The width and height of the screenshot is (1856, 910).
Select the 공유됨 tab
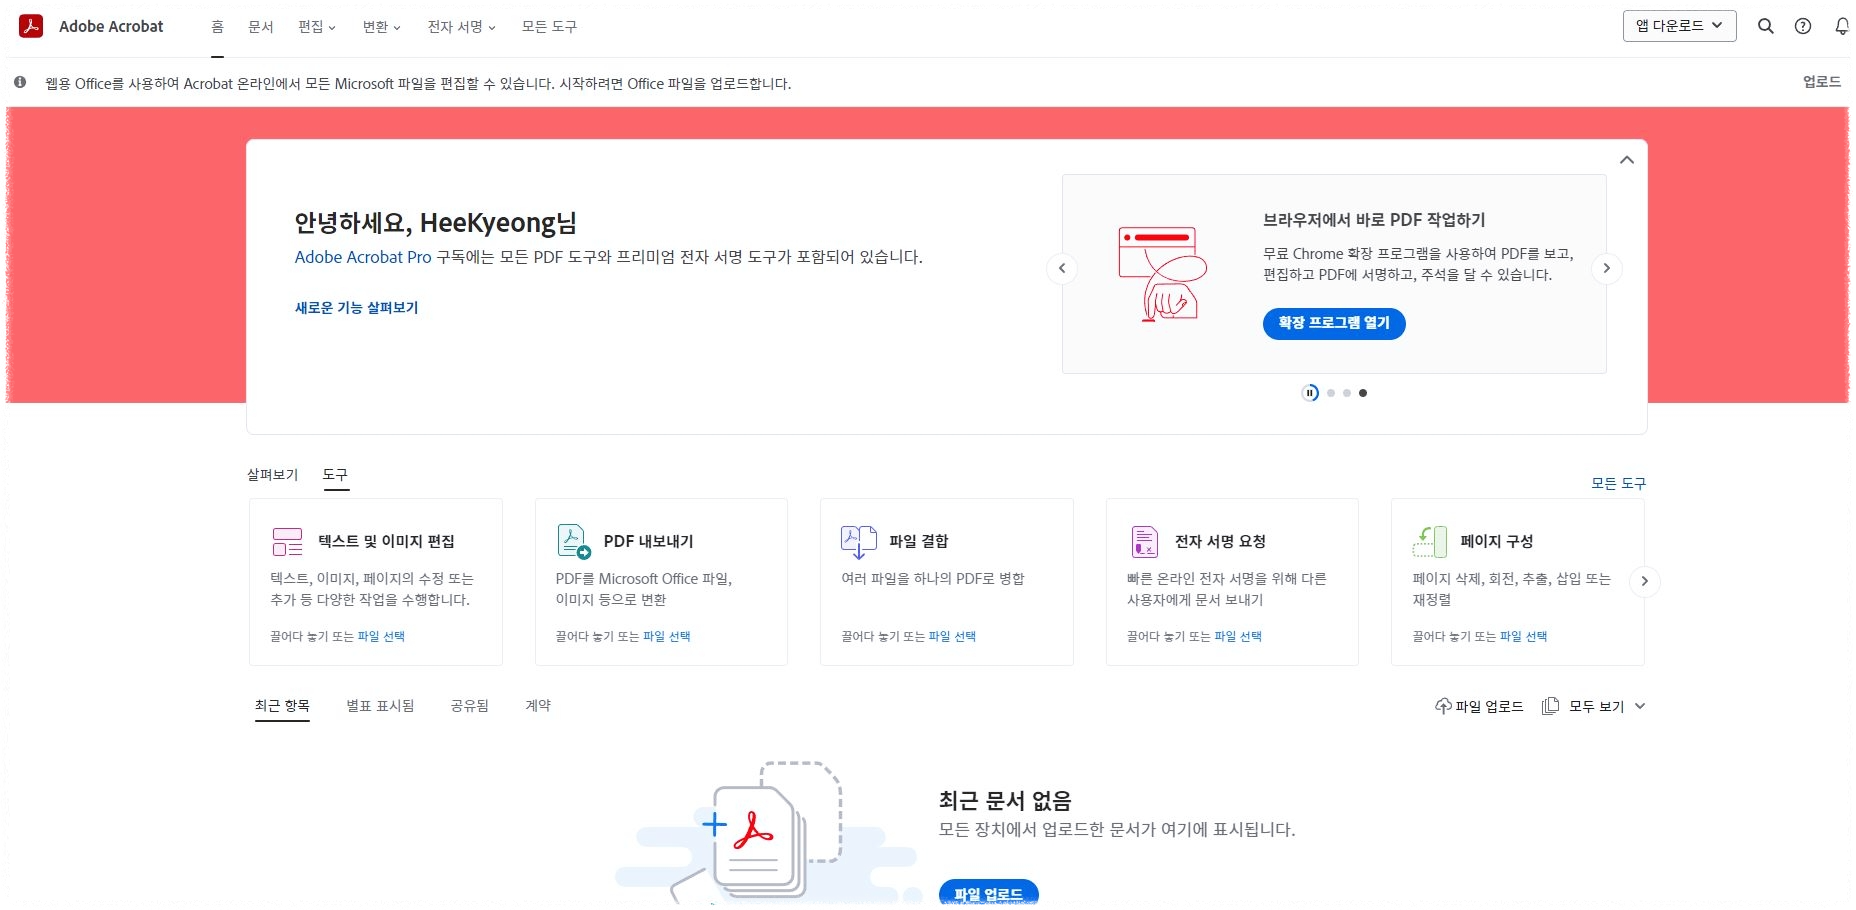[469, 705]
